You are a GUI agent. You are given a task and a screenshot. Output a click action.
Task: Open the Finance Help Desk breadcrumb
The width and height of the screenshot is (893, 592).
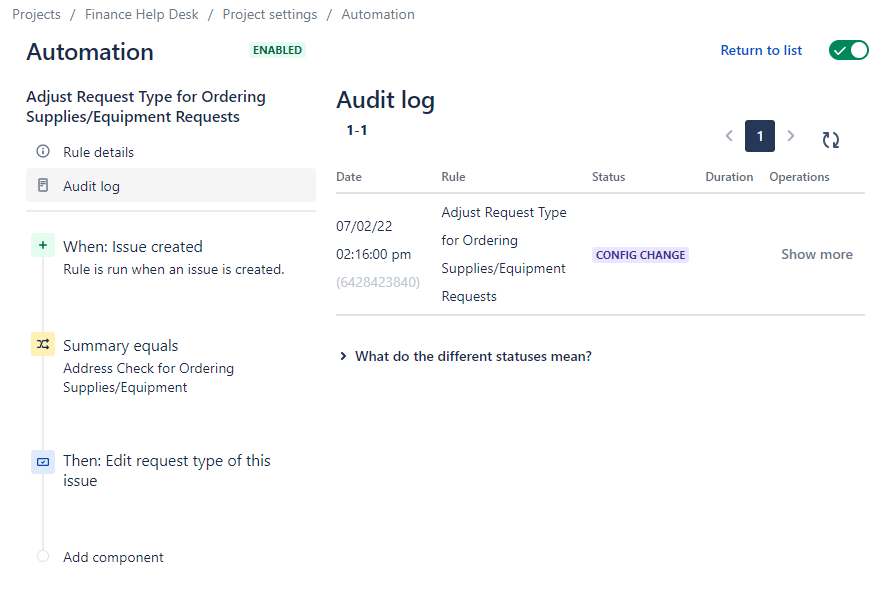pyautogui.click(x=142, y=14)
